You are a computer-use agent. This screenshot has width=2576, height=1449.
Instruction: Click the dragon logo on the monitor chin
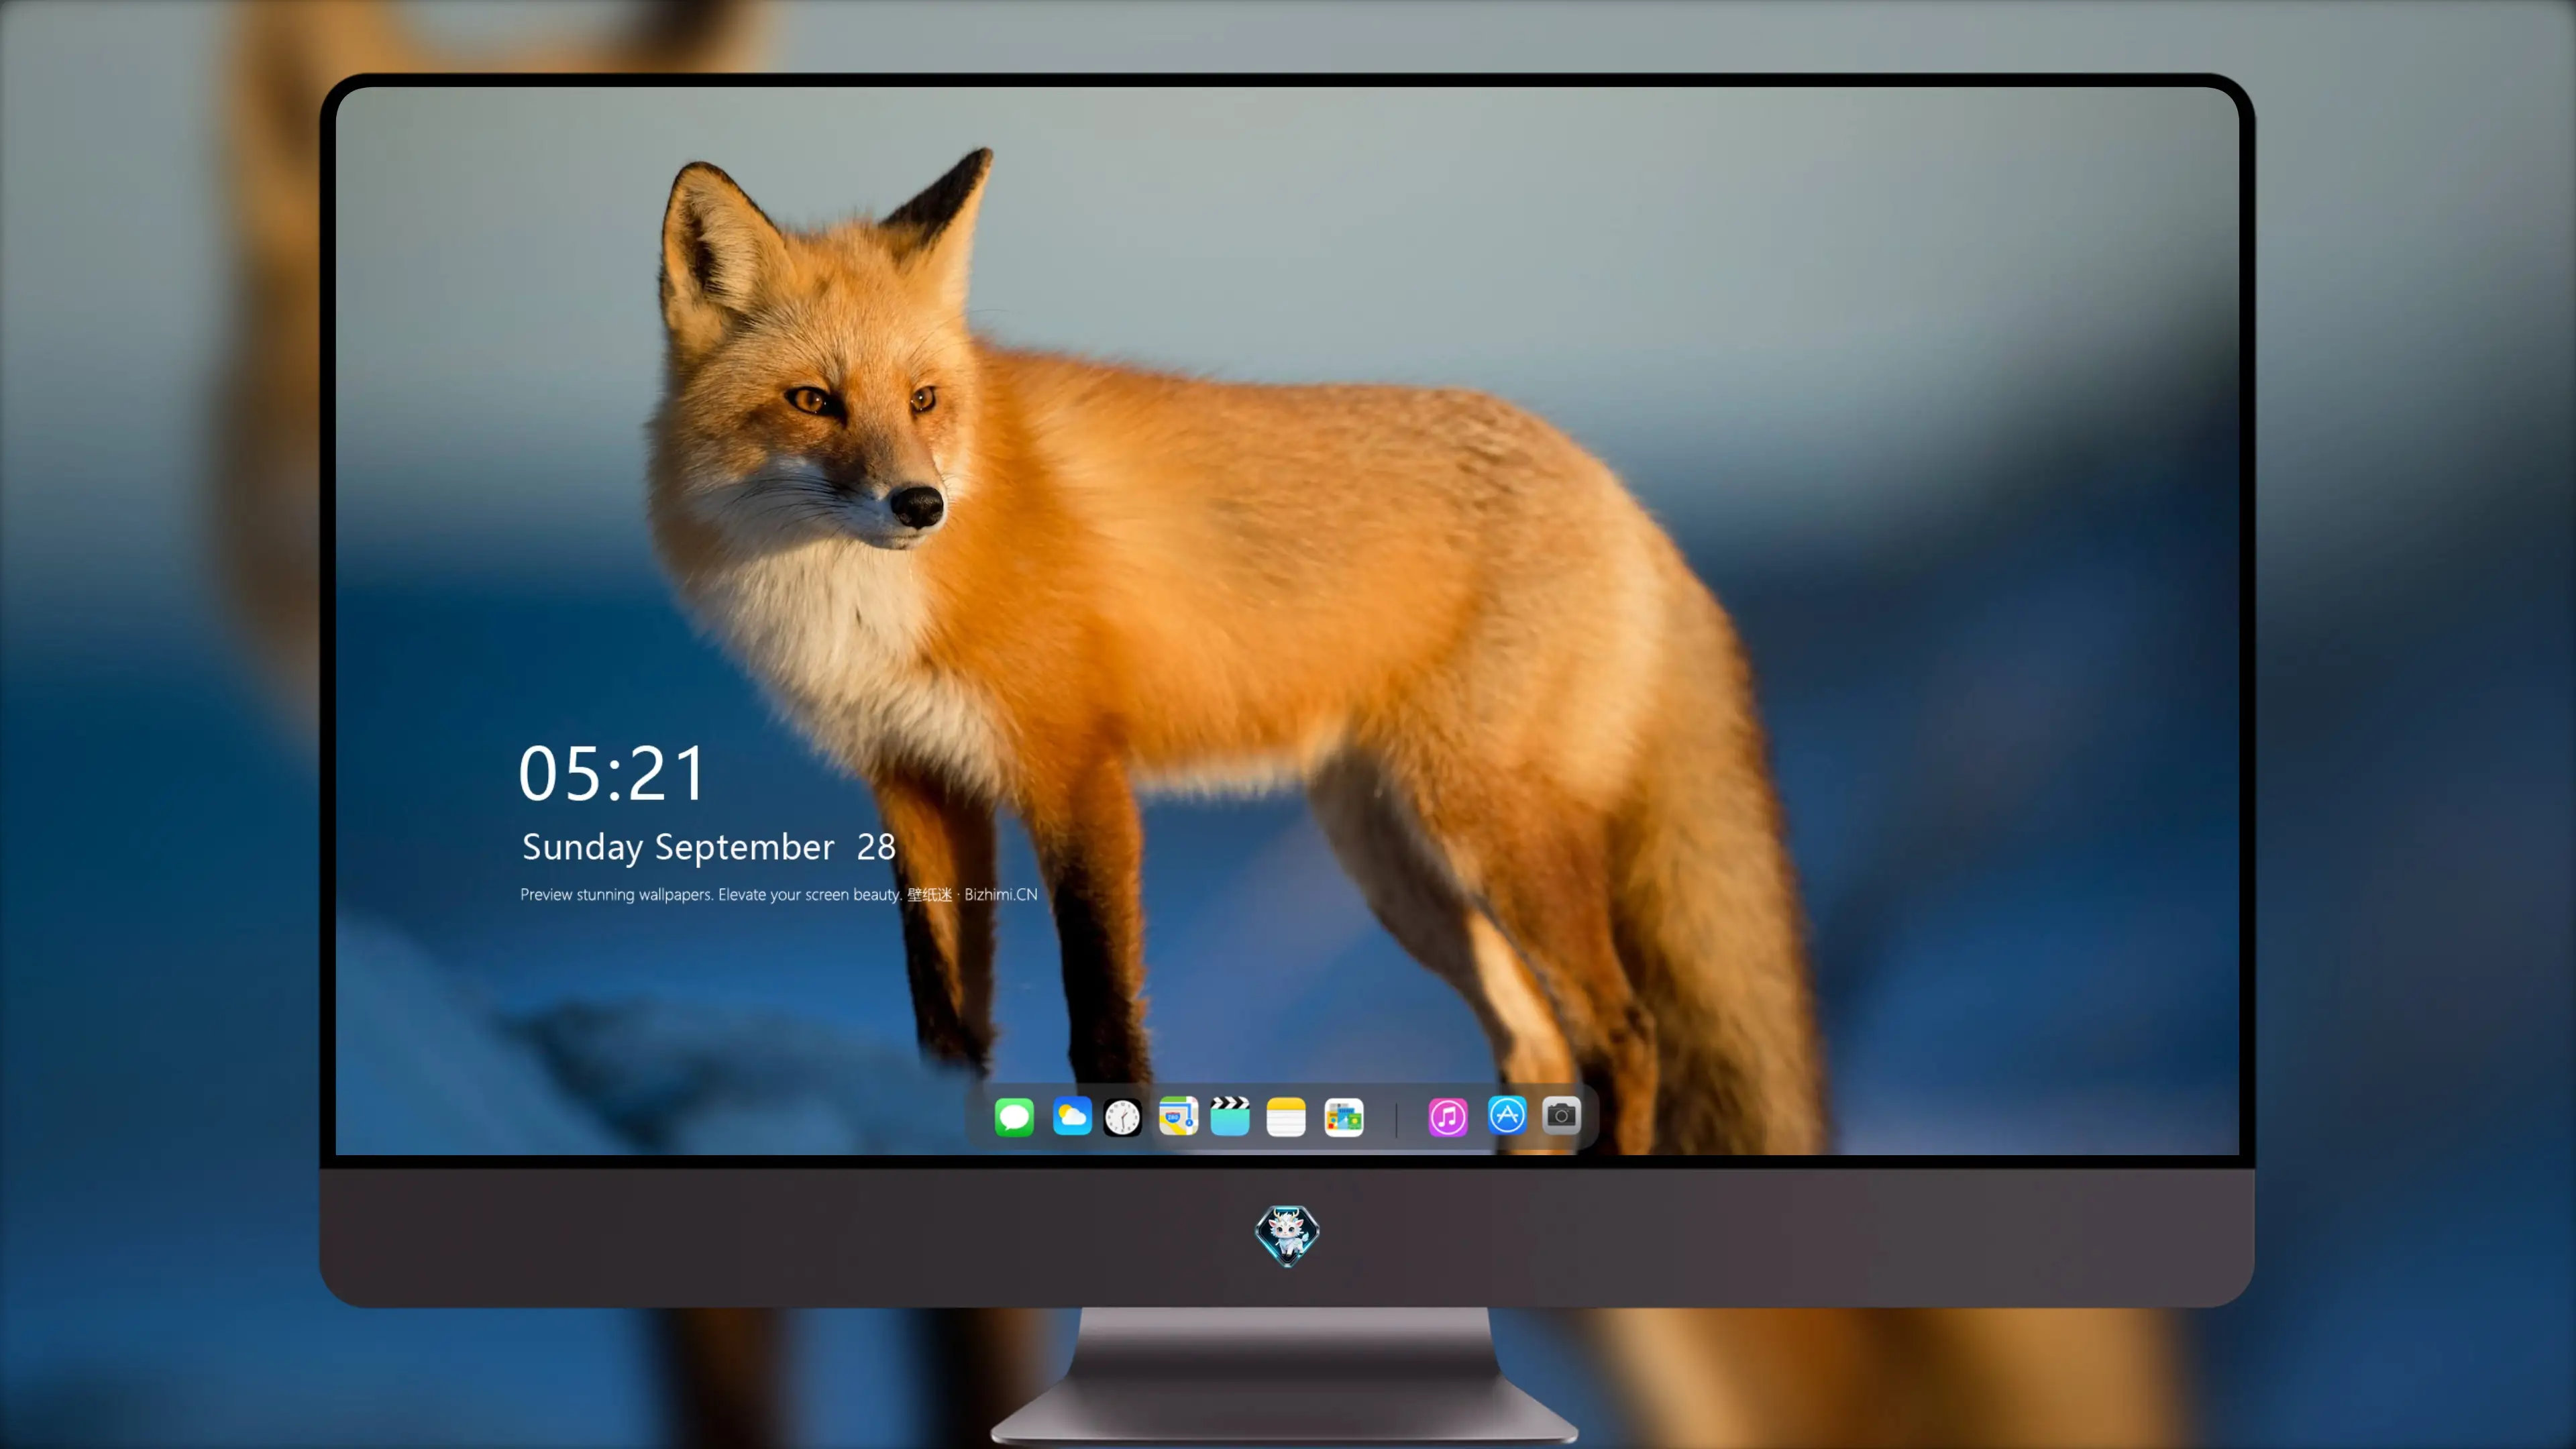coord(1287,1236)
